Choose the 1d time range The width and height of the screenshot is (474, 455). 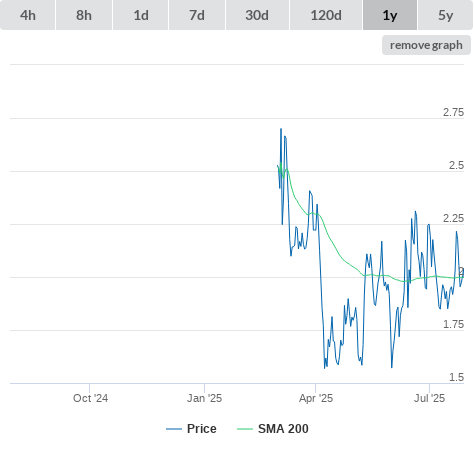coord(141,15)
